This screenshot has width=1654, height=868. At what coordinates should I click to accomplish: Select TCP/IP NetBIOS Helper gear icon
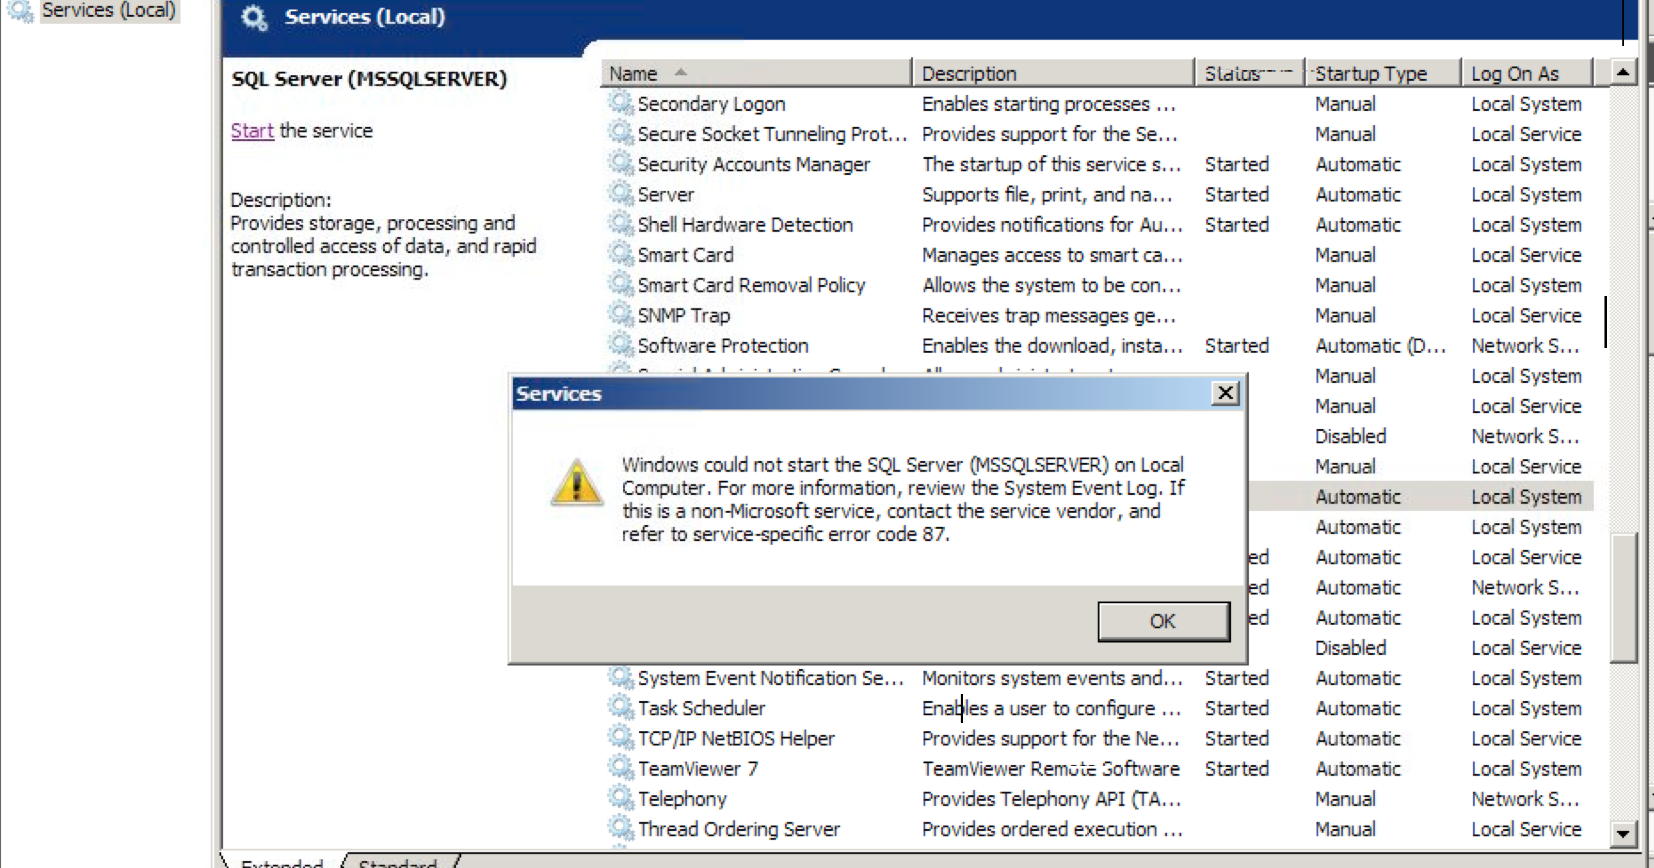[621, 738]
